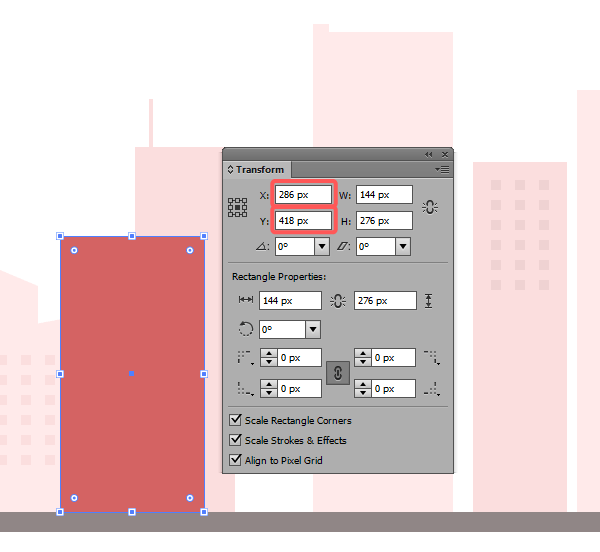Click the 'Rectangle Properties:' heading text

279,277
